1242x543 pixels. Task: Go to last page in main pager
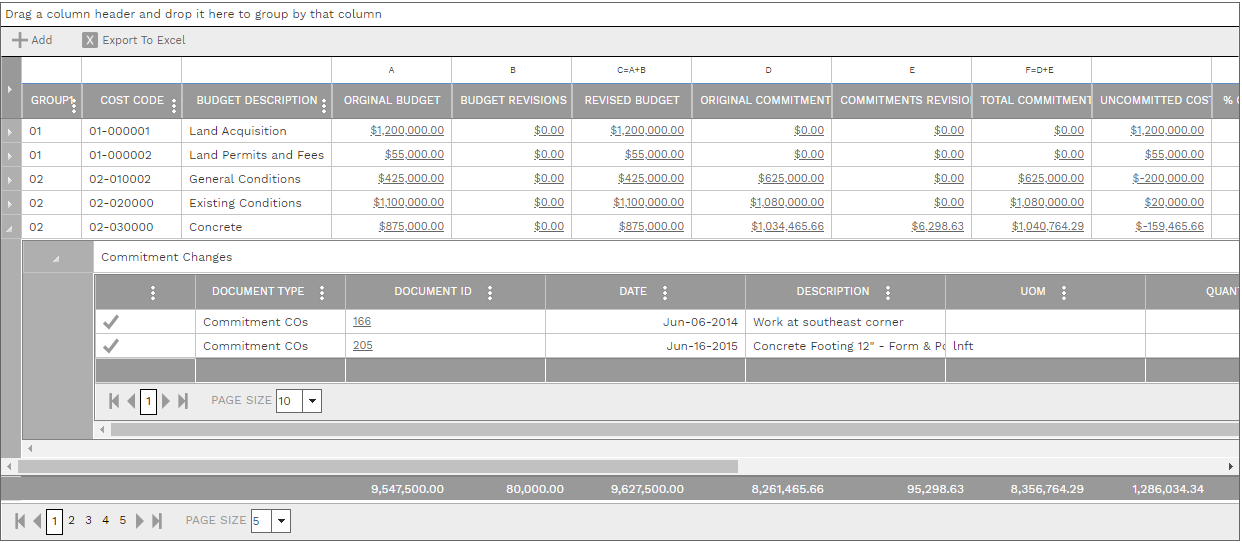tap(157, 521)
